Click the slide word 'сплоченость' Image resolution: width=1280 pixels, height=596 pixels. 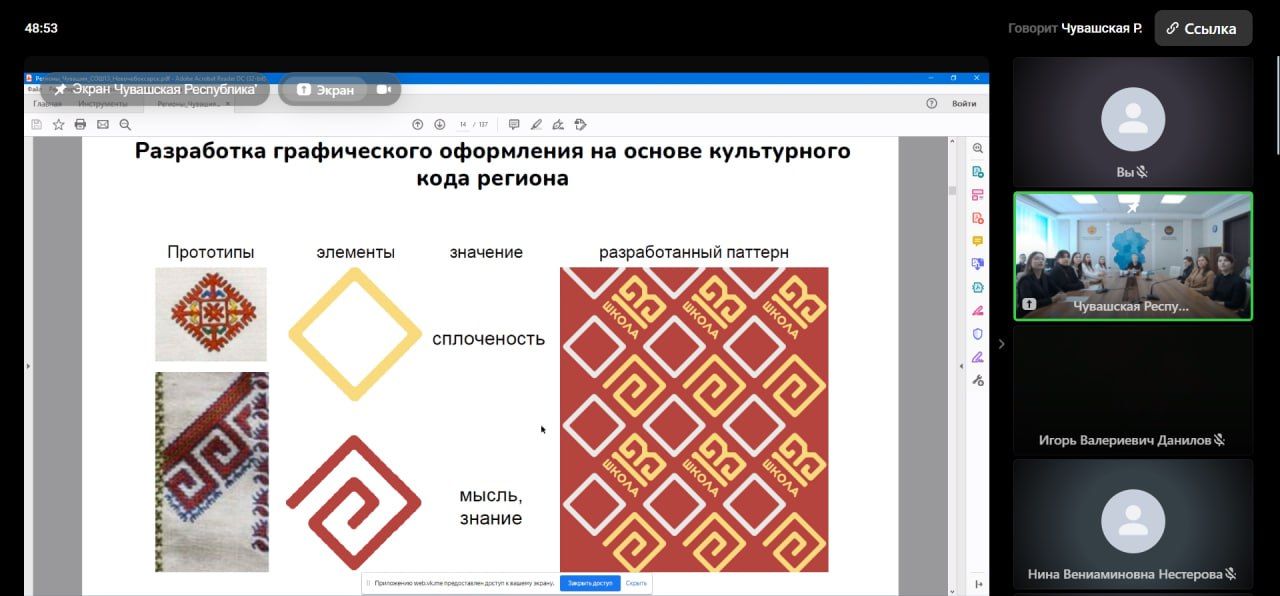pyautogui.click(x=488, y=338)
